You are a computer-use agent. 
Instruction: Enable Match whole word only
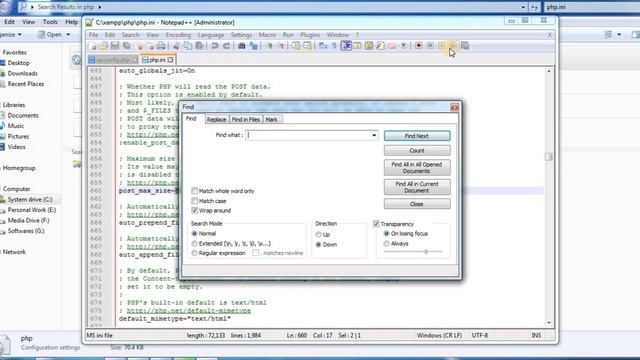[195, 191]
